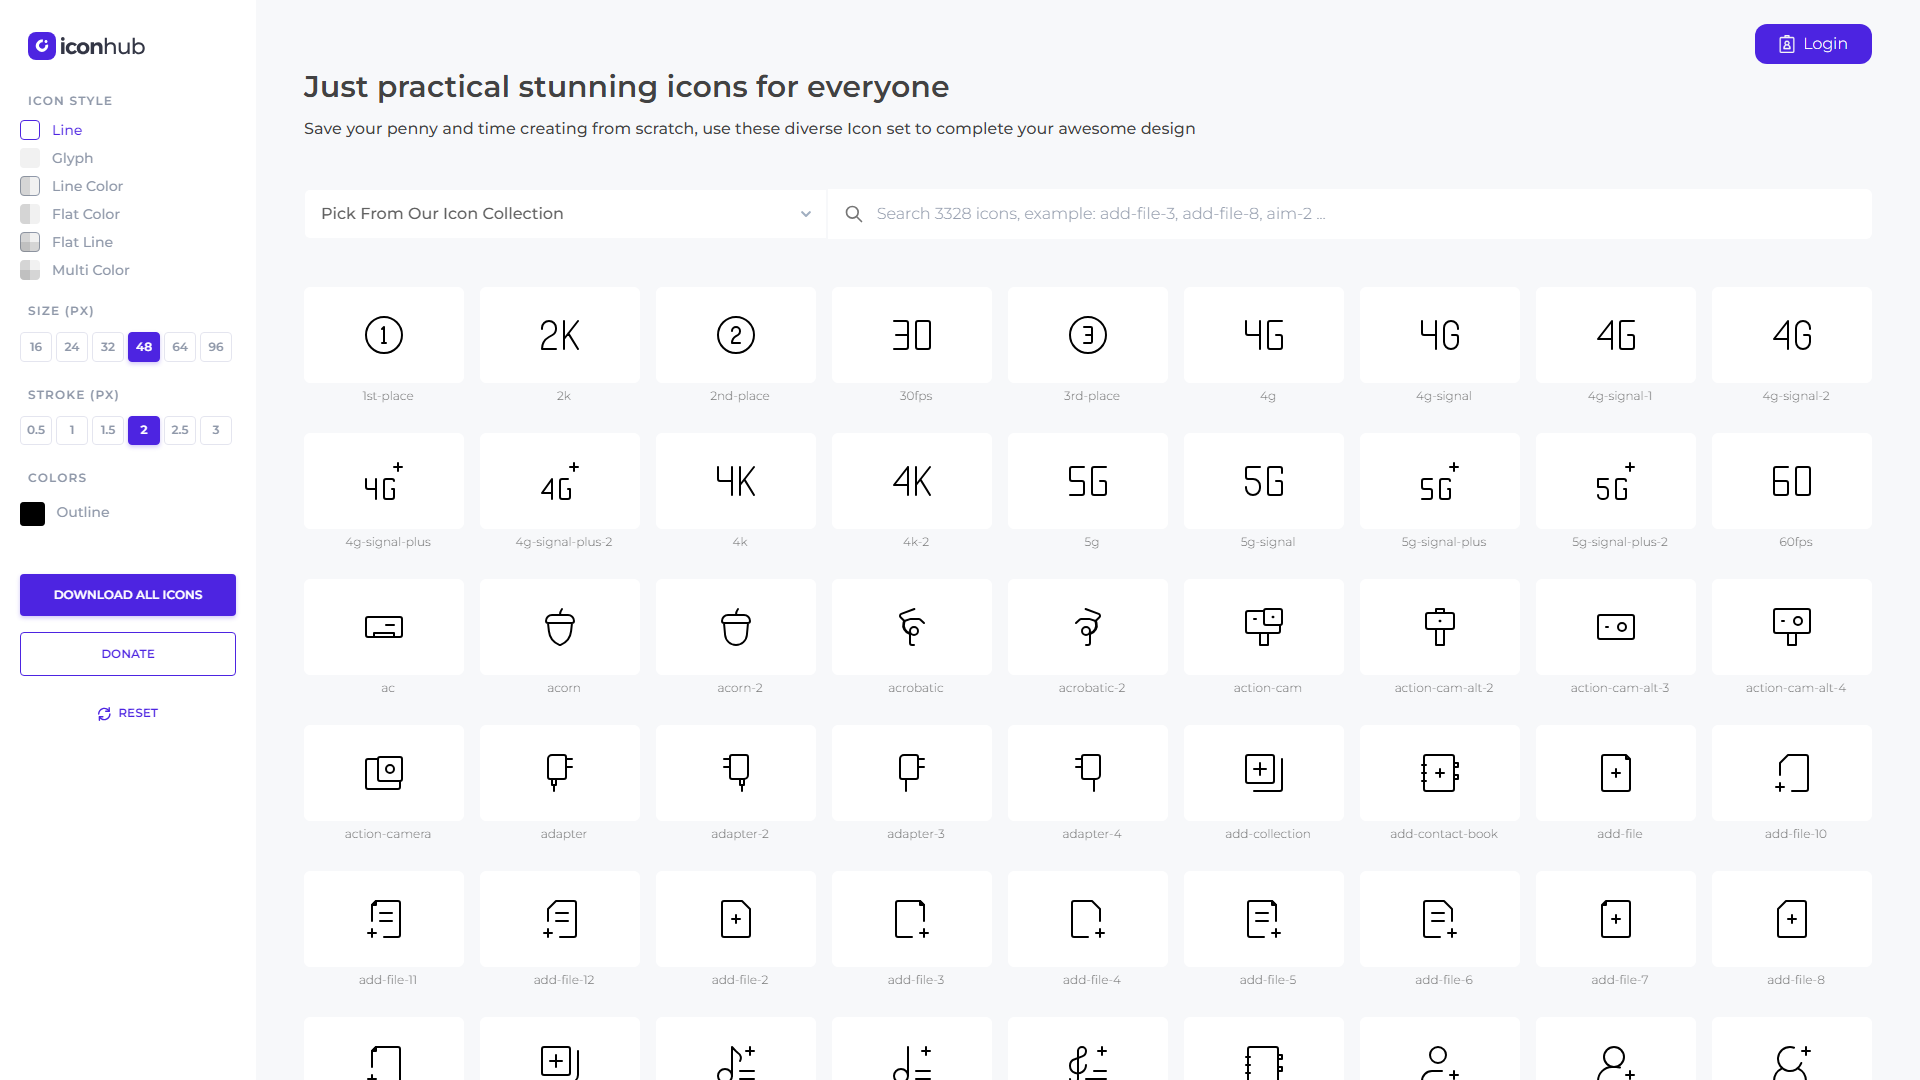Pick the add-collection icon
This screenshot has width=1920, height=1080.
pos(1264,773)
